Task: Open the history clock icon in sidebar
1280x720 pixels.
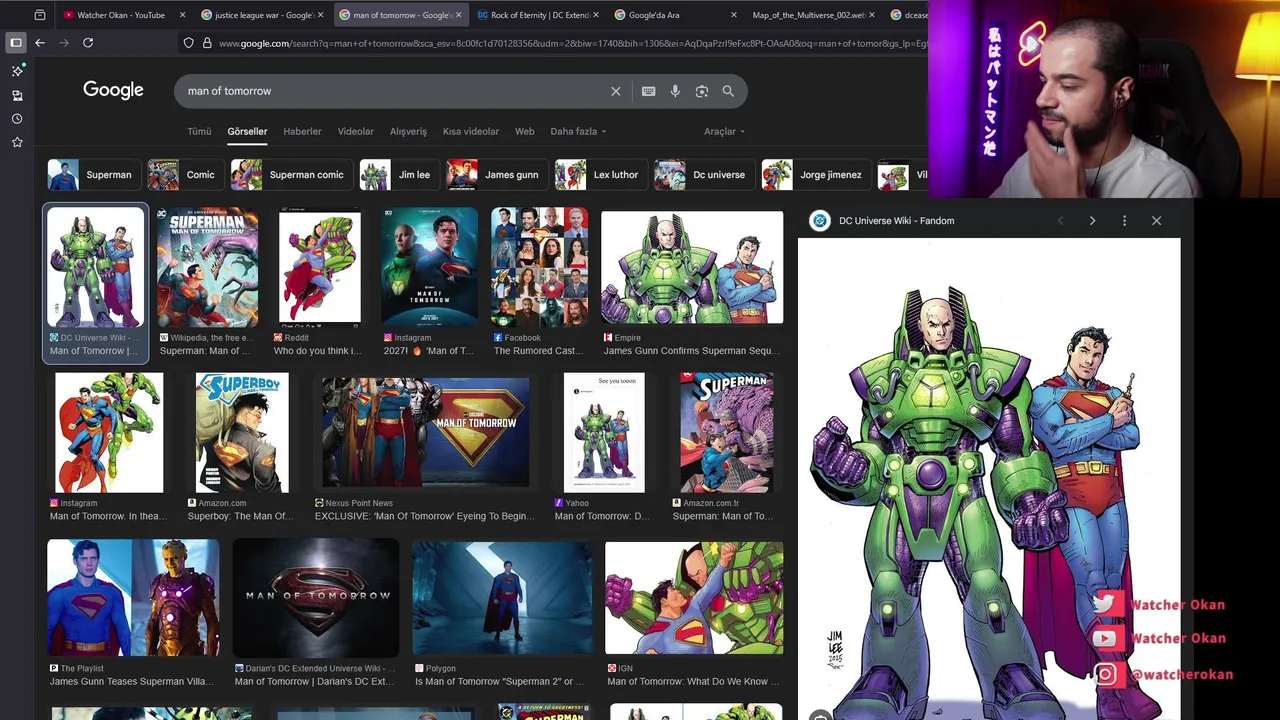Action: 17,119
